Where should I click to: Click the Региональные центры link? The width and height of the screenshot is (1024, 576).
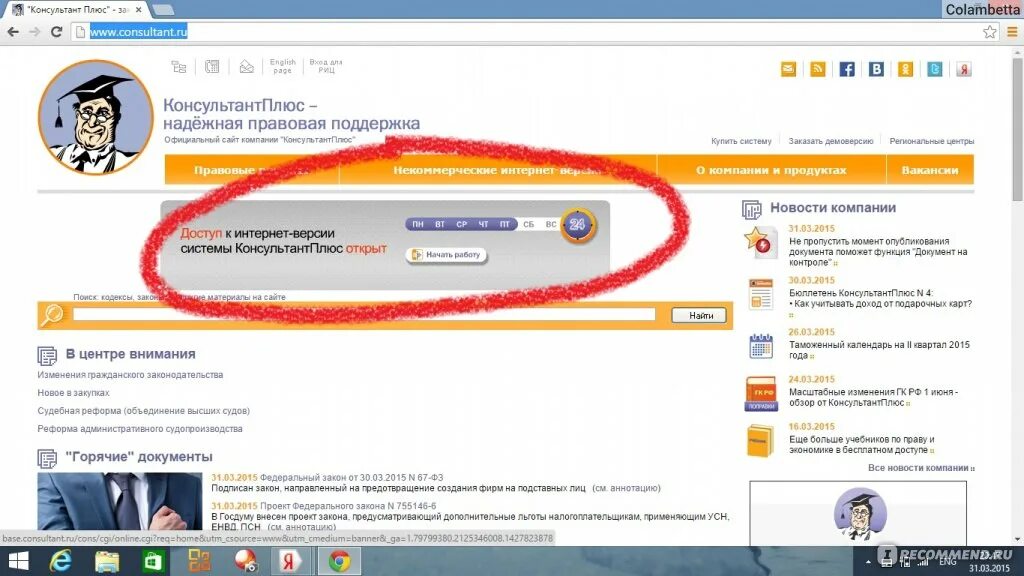coord(931,141)
